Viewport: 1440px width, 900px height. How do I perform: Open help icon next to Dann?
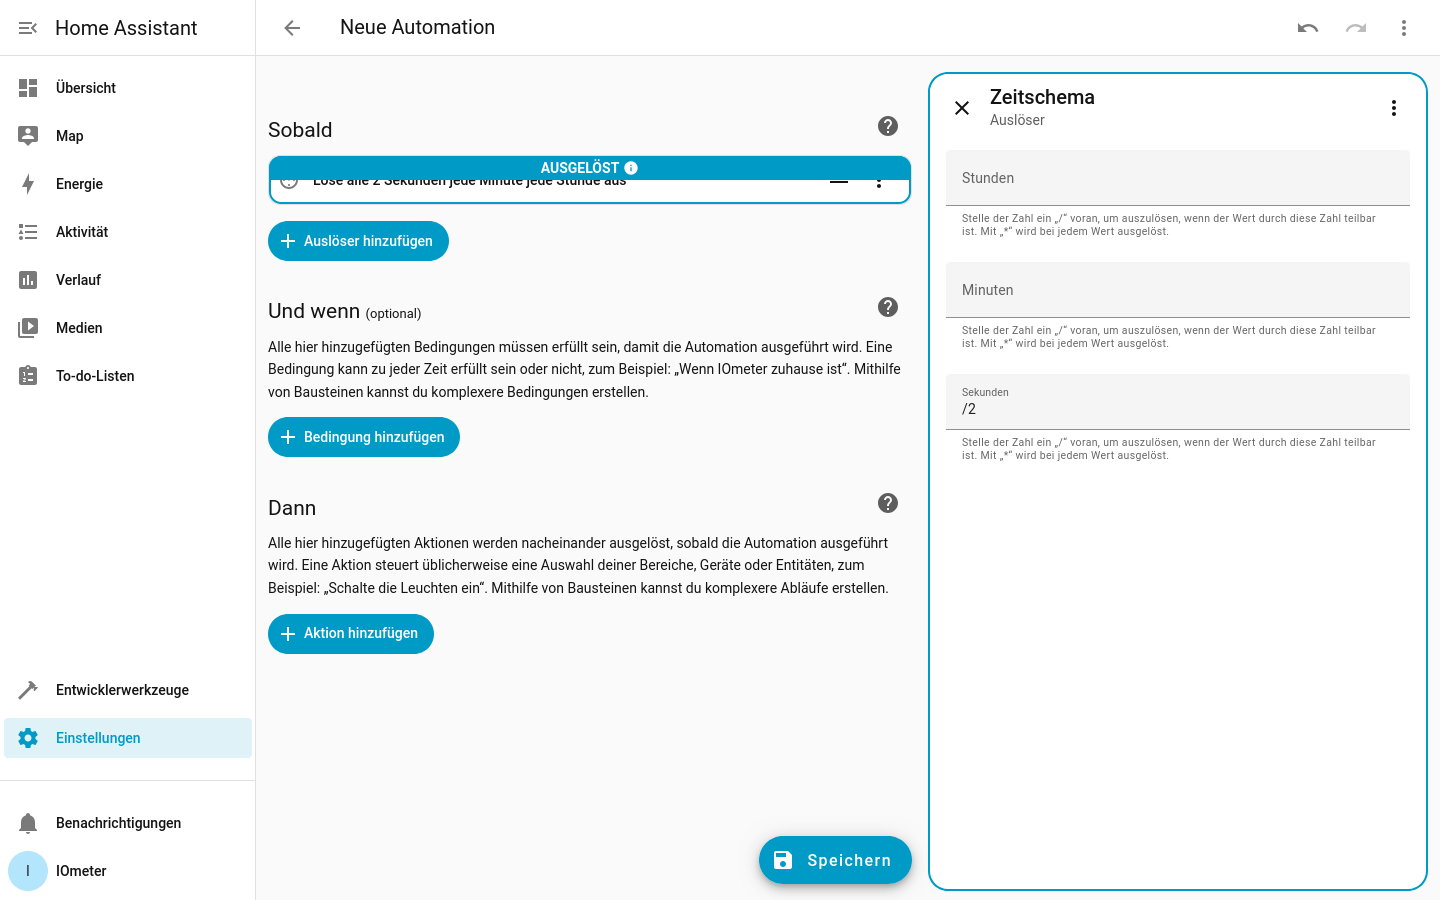click(888, 503)
